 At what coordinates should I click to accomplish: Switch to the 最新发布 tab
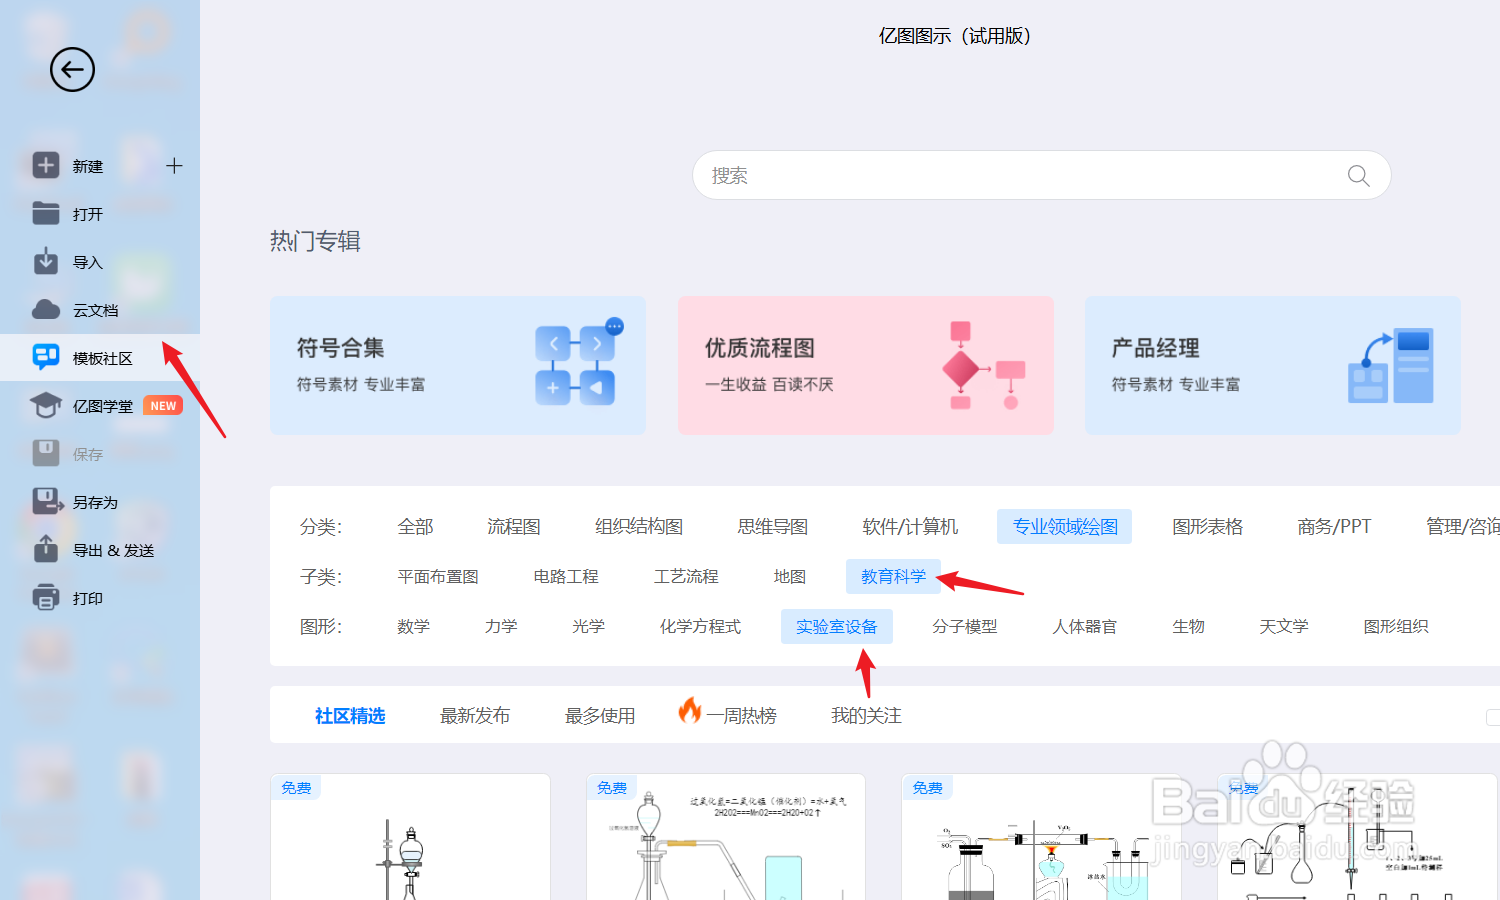point(475,715)
